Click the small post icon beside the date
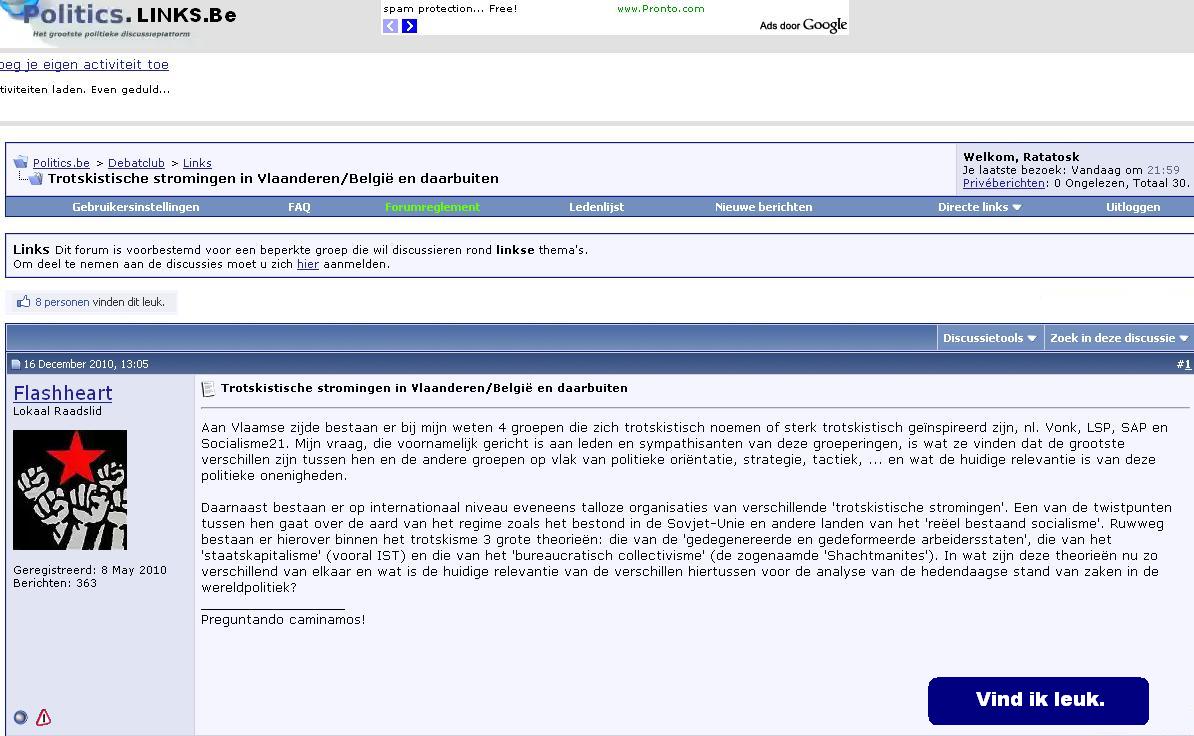 click(x=15, y=364)
